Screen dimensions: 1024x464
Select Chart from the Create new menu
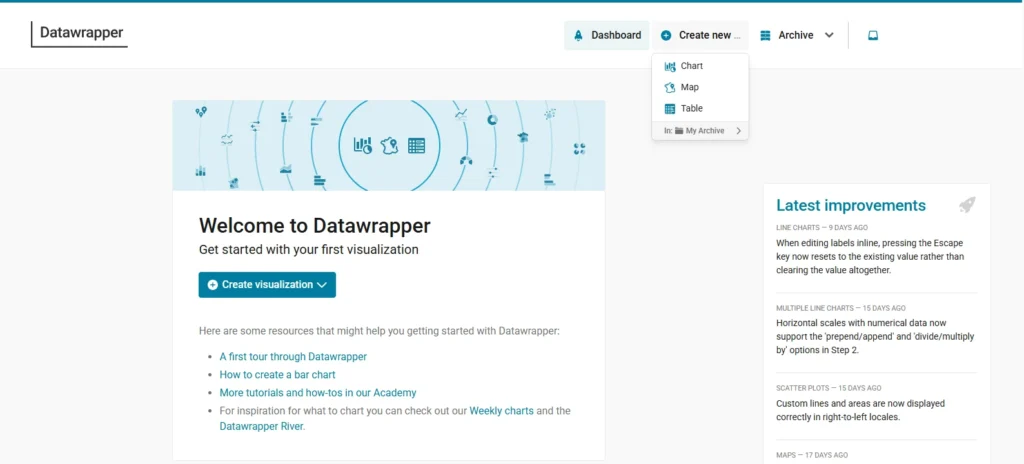click(x=700, y=66)
